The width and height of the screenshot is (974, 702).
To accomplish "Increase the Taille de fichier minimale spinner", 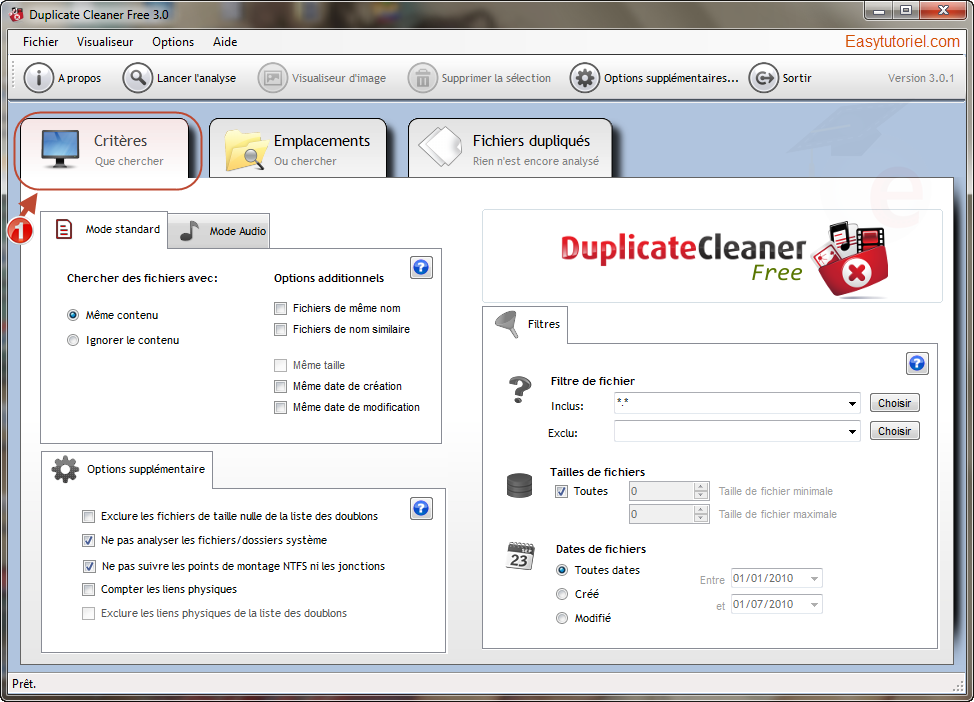I will pos(701,486).
